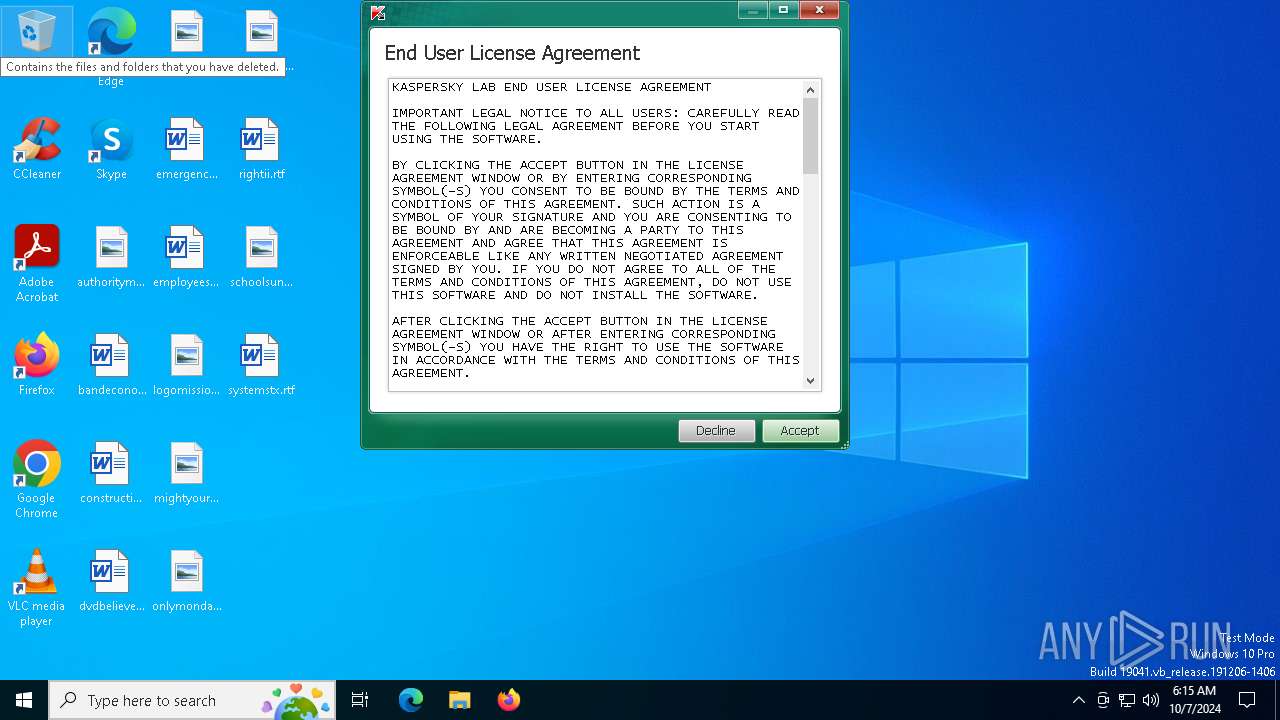Image resolution: width=1280 pixels, height=720 pixels.
Task: Click the license text scrollbar thumb
Action: (810, 136)
